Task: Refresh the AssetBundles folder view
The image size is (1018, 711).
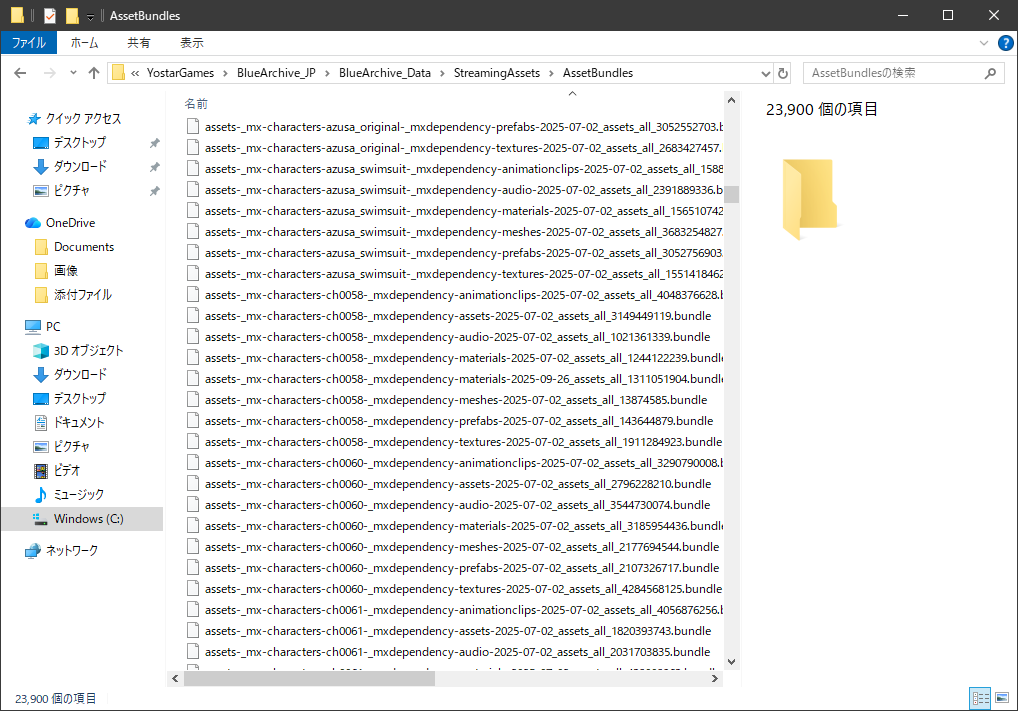Action: [783, 73]
